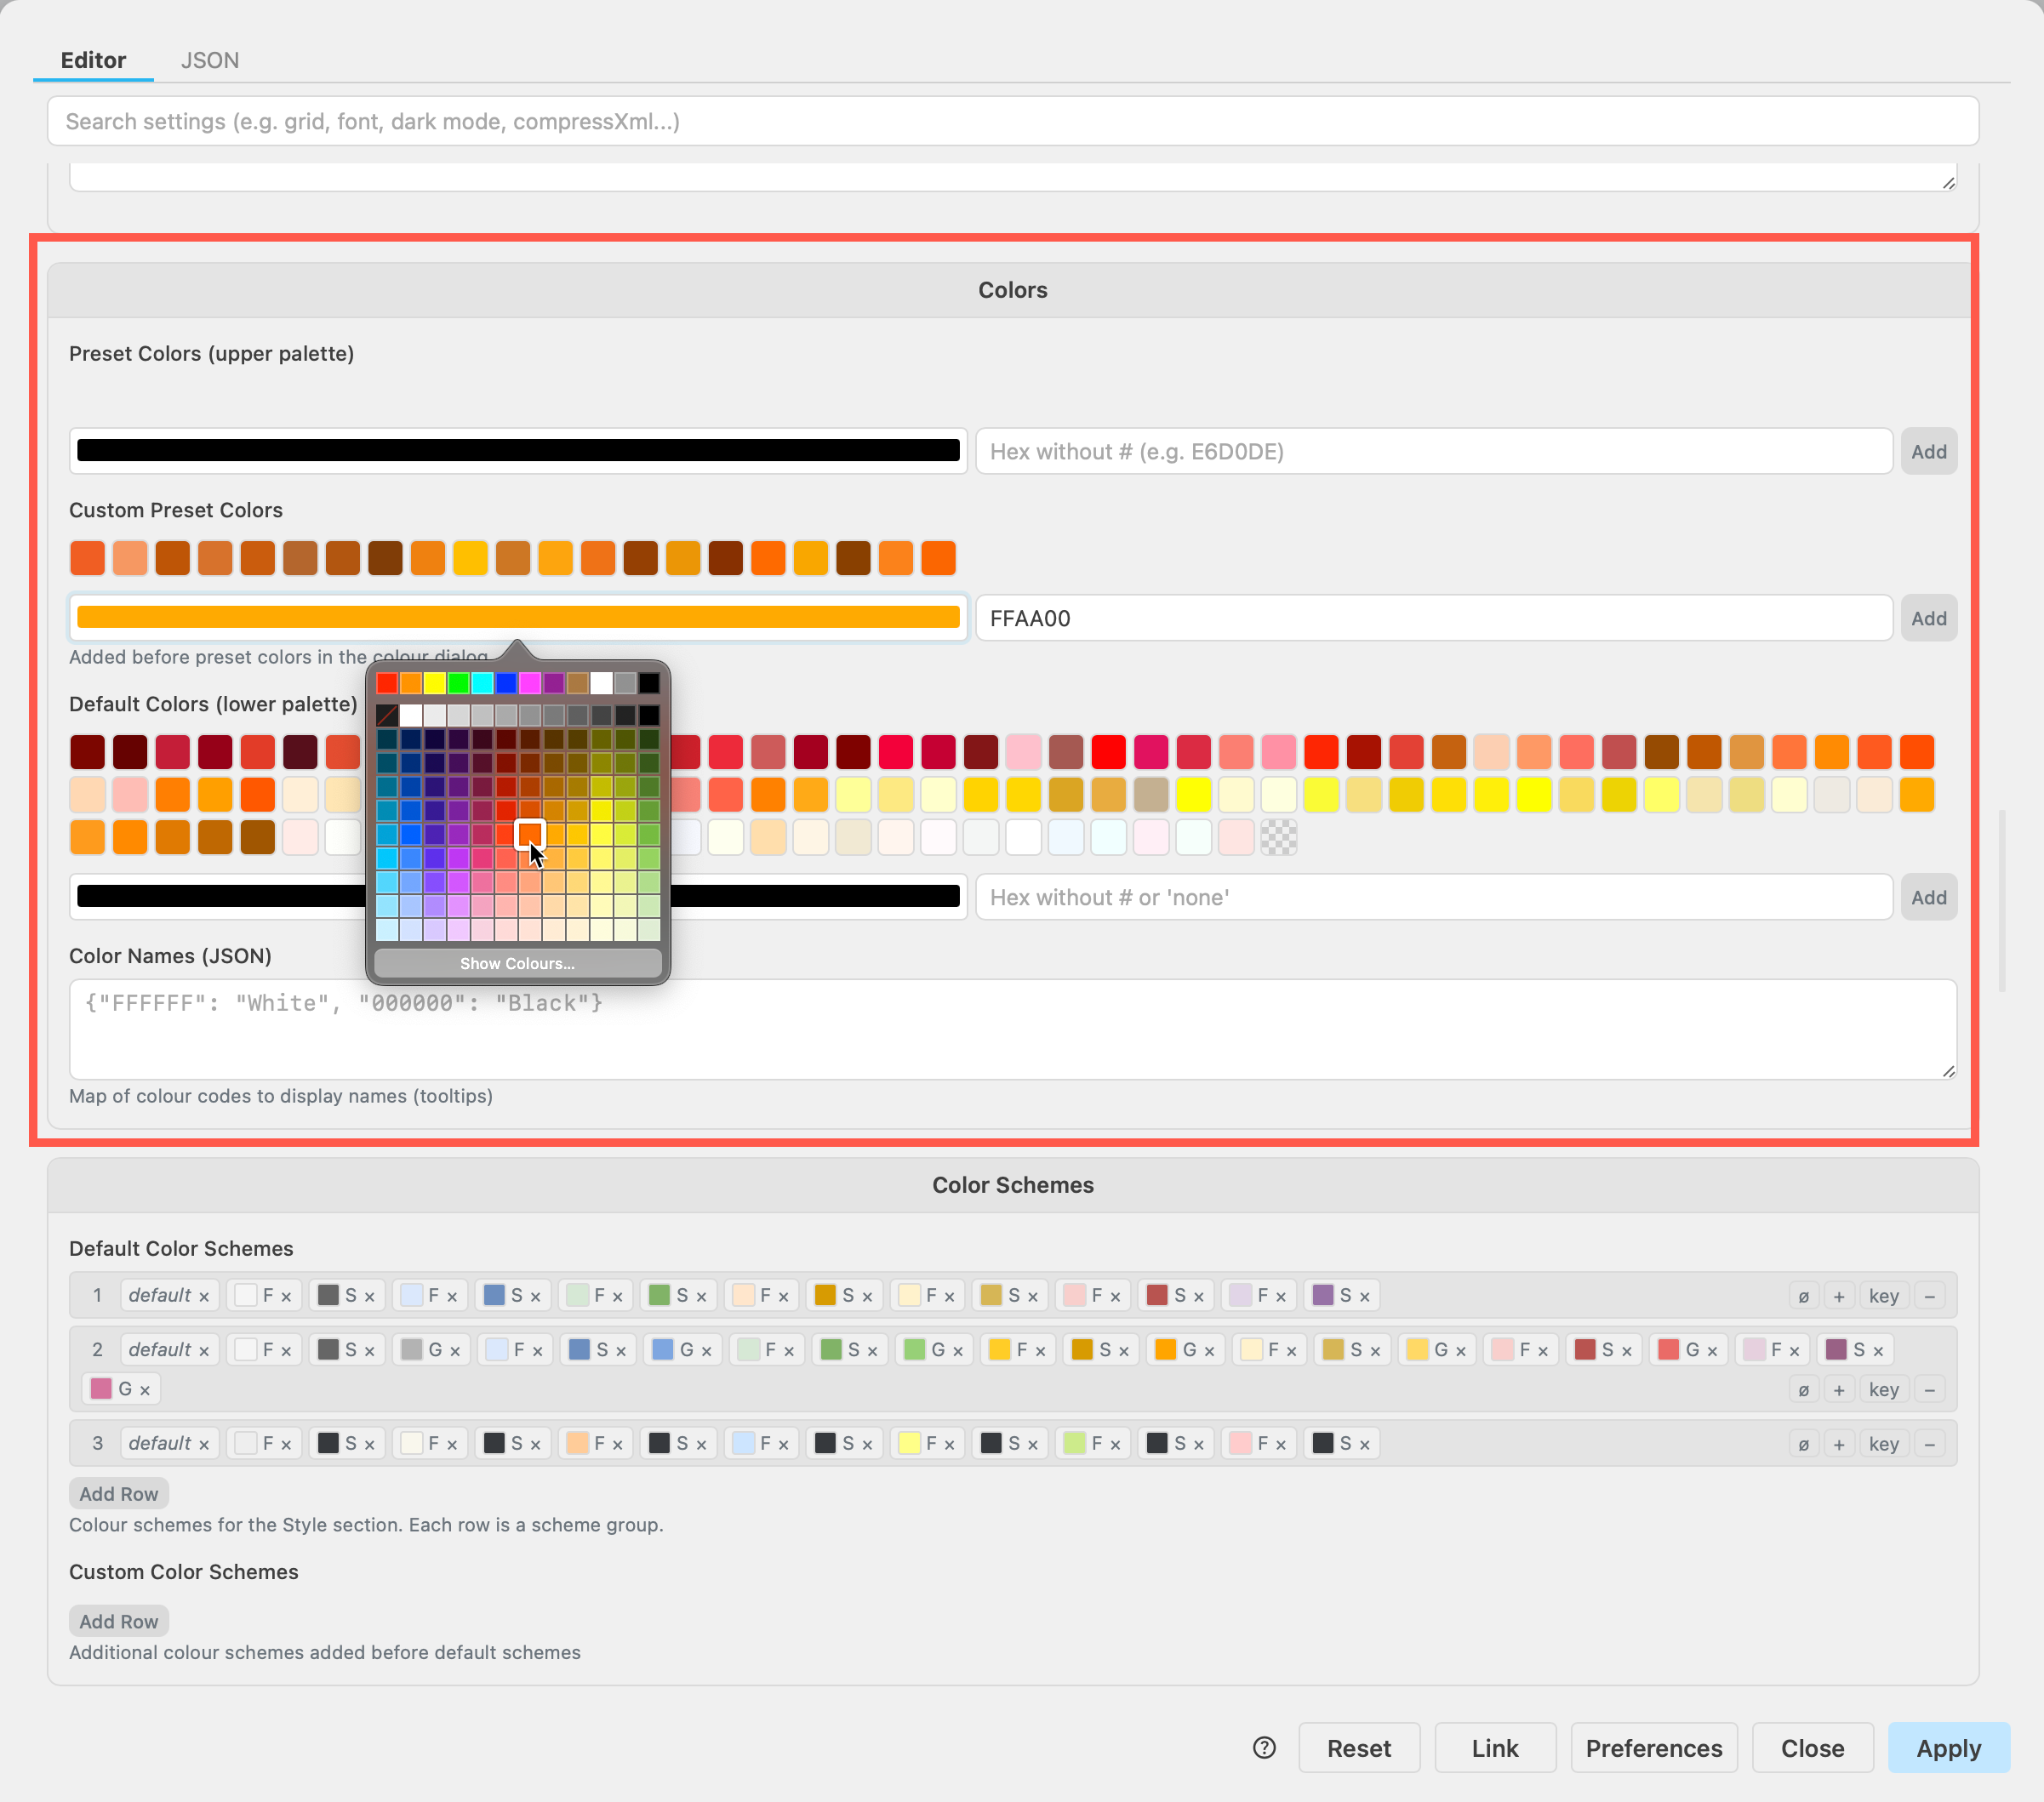Pick red in the picker popup's top row
The width and height of the screenshot is (2044, 1802).
(387, 682)
